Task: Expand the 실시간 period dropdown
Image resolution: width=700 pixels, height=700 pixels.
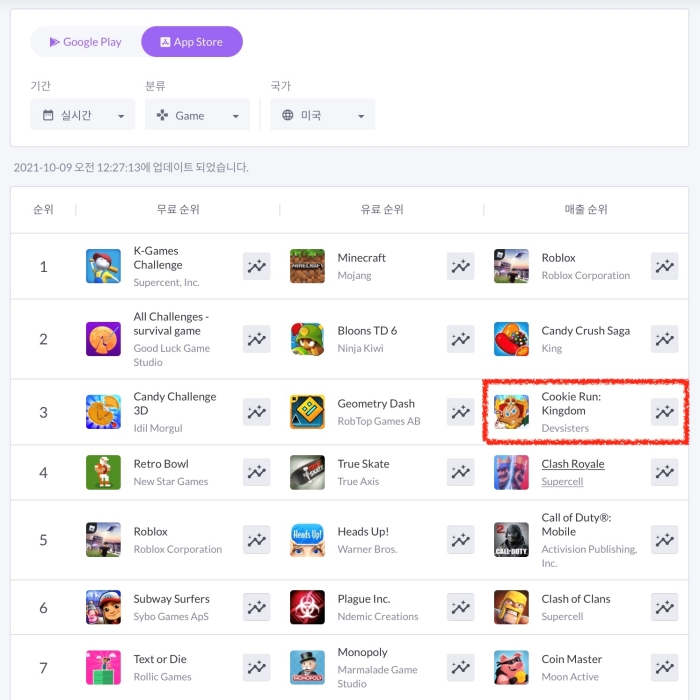Action: pyautogui.click(x=82, y=115)
